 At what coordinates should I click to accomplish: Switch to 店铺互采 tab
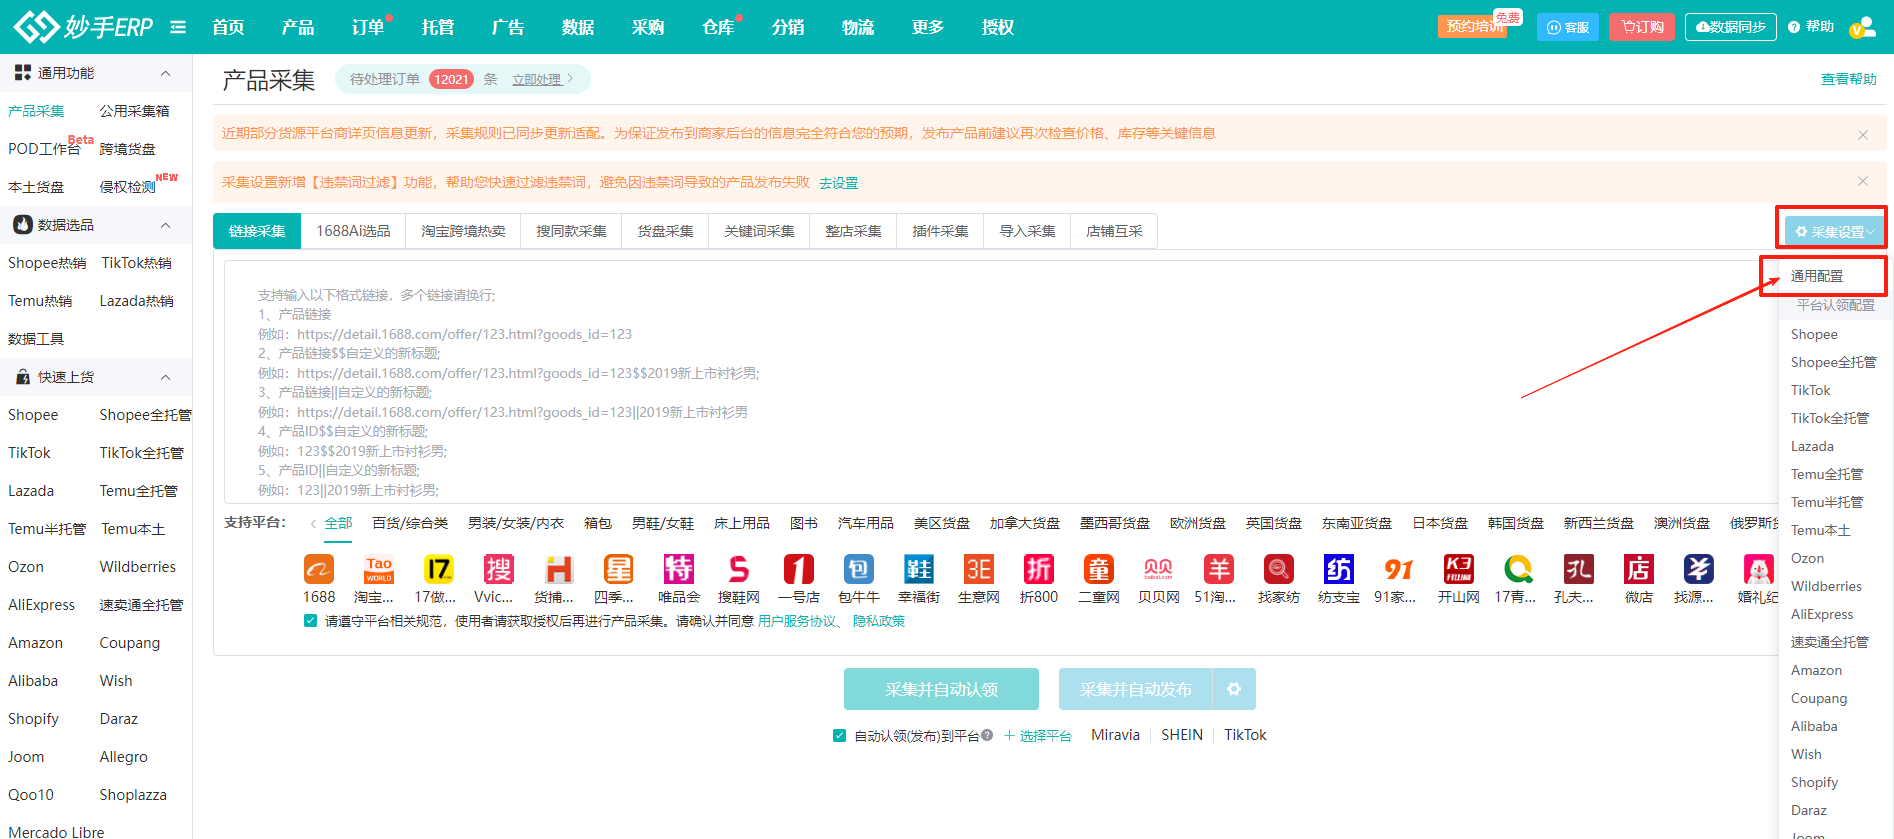[1114, 231]
